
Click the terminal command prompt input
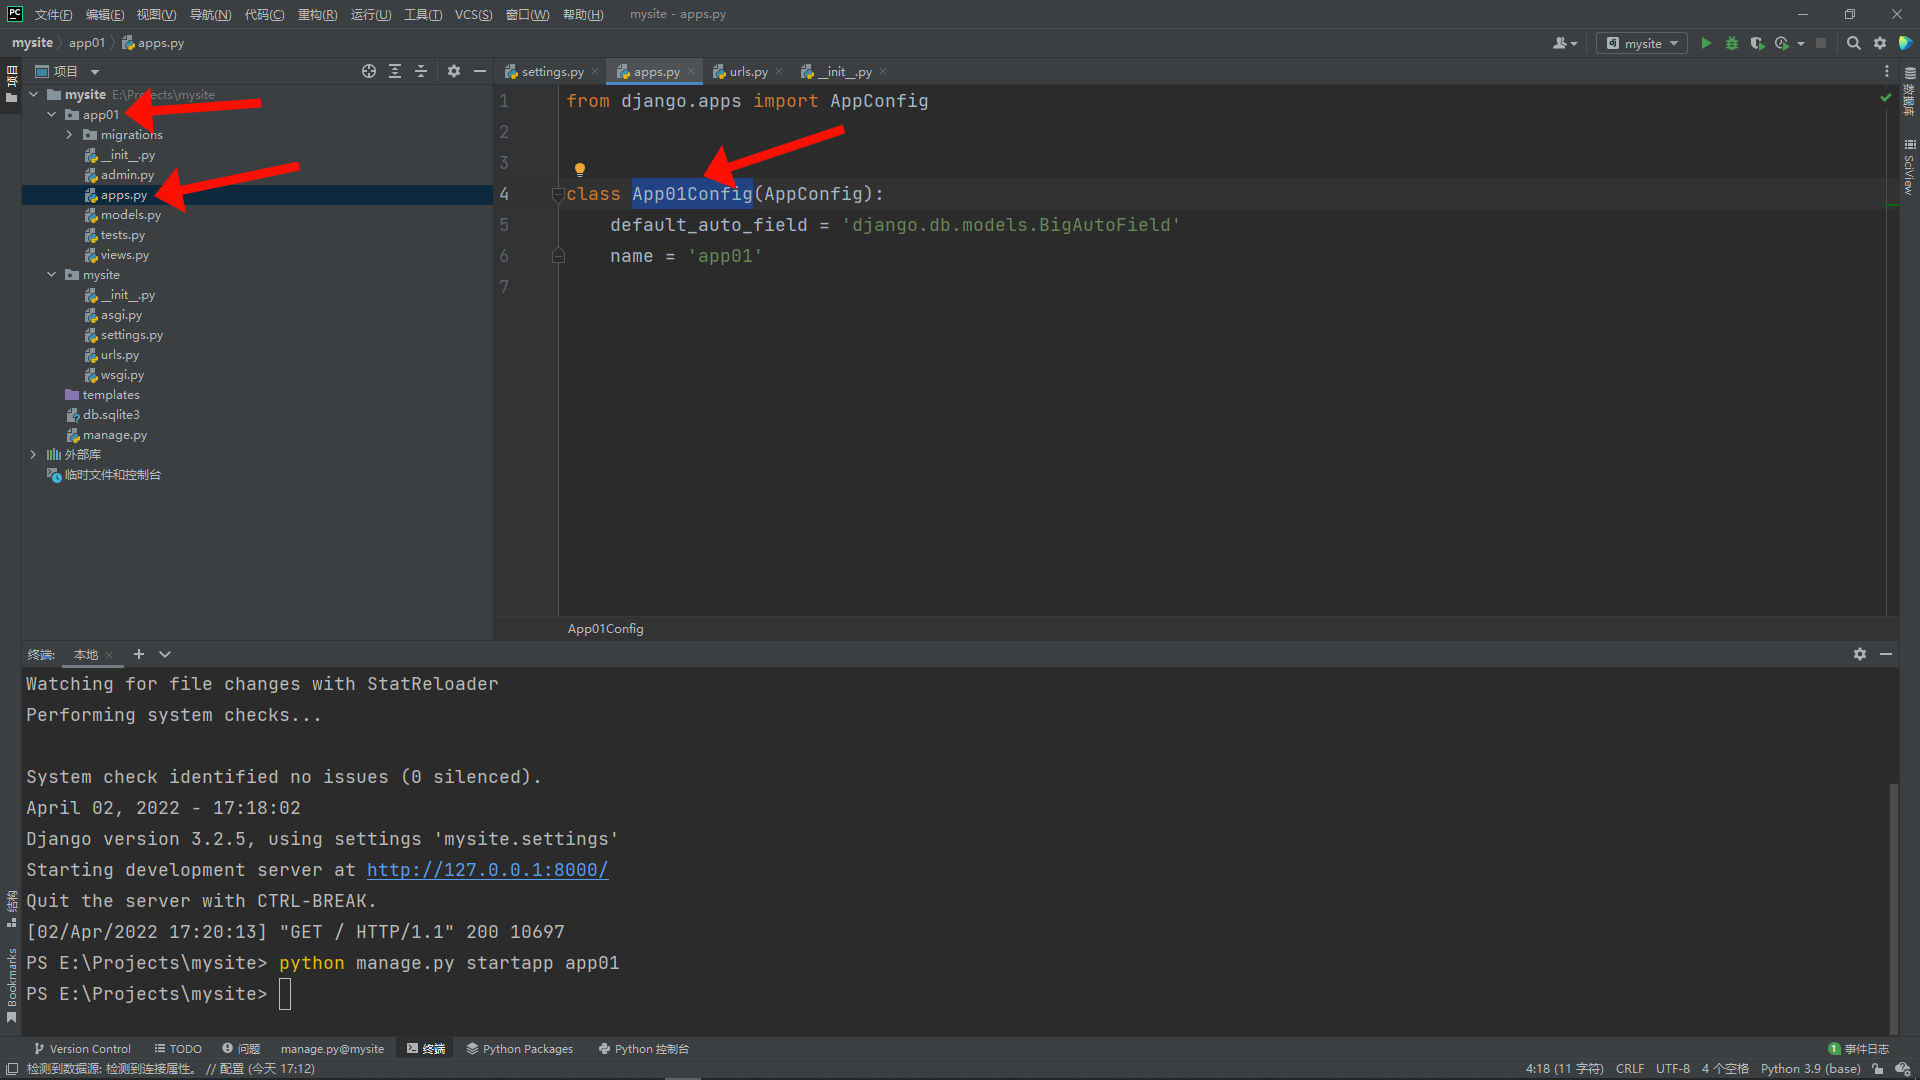coord(285,994)
